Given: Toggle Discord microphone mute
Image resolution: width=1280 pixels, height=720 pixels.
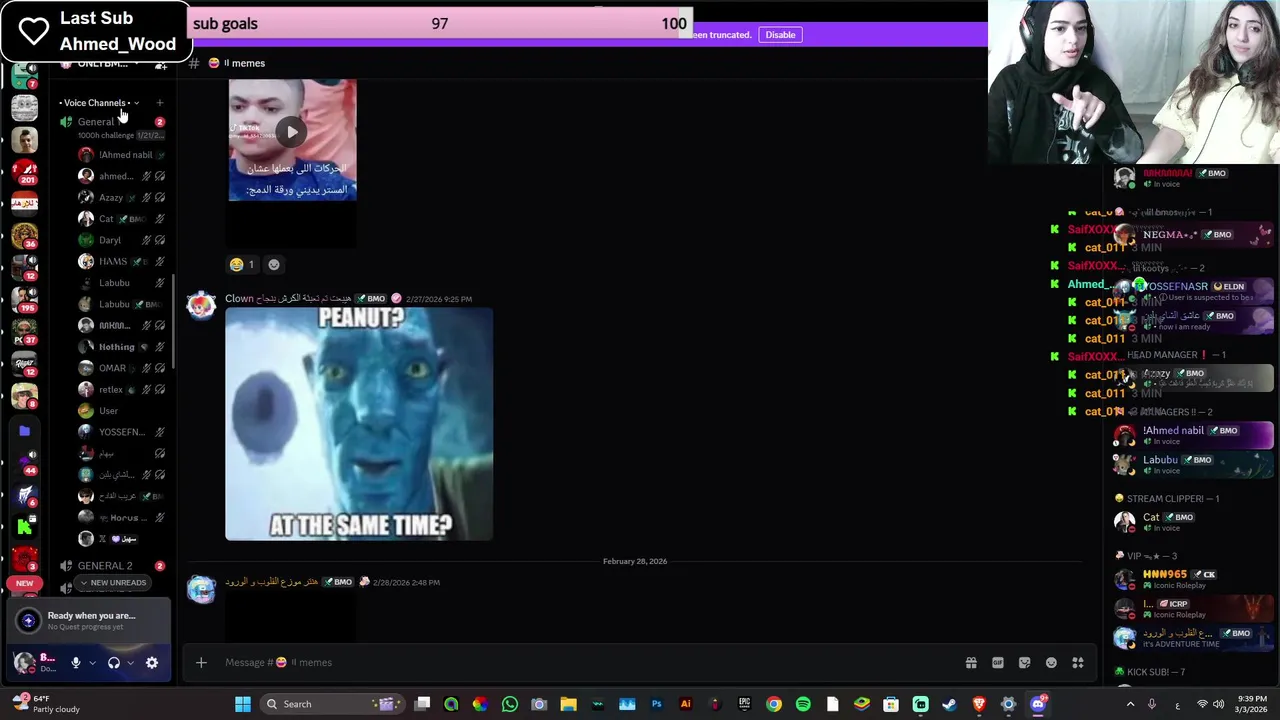Looking at the screenshot, I should [75, 662].
